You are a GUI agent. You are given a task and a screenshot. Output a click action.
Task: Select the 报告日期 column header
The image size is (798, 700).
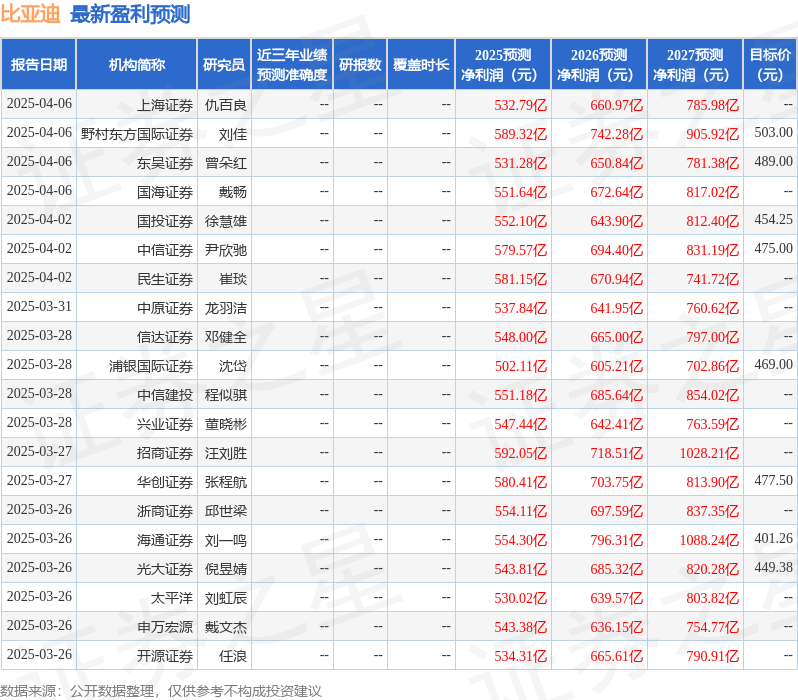[x=39, y=64]
